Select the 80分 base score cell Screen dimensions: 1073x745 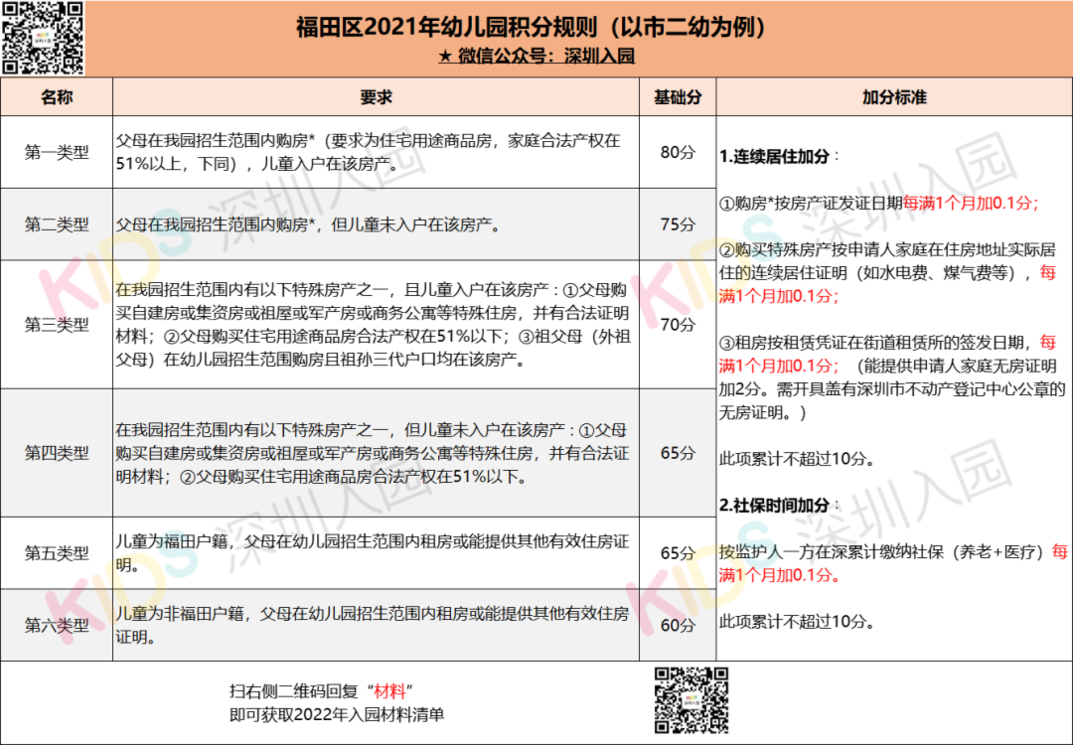(x=677, y=152)
